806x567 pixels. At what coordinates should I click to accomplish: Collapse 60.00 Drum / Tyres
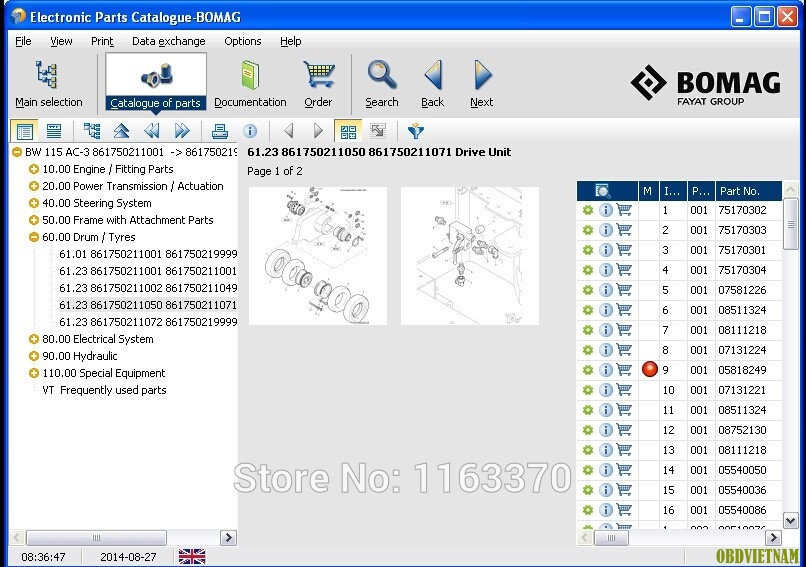click(34, 237)
